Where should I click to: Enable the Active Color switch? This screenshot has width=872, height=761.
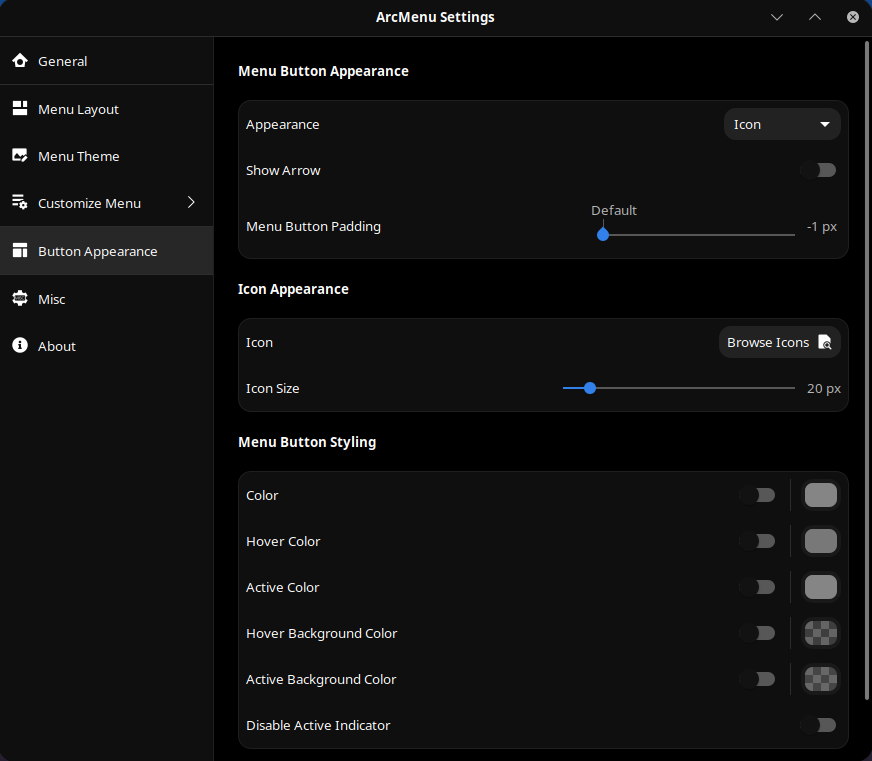coord(757,587)
